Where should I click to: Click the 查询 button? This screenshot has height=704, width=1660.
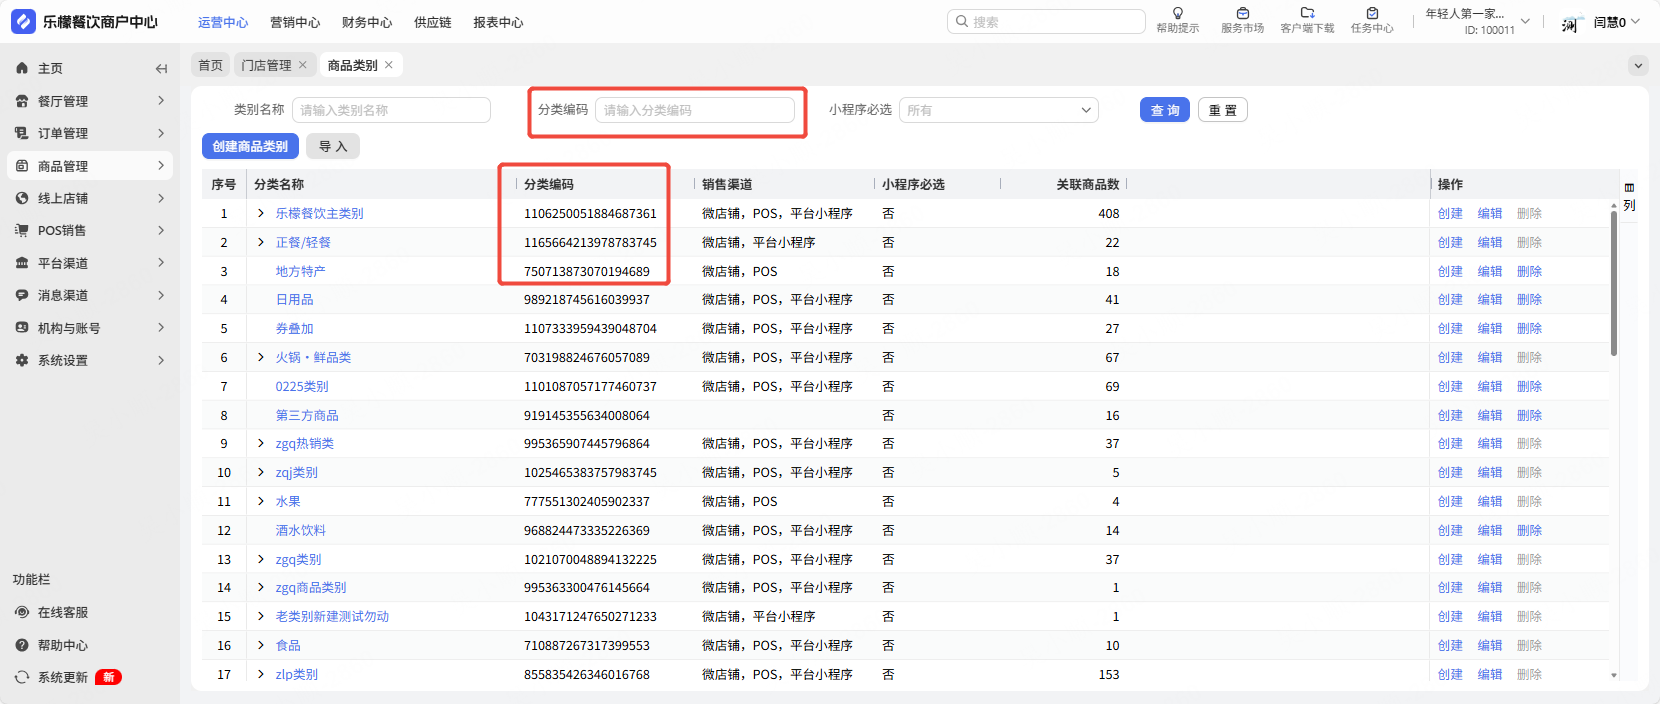(1165, 110)
